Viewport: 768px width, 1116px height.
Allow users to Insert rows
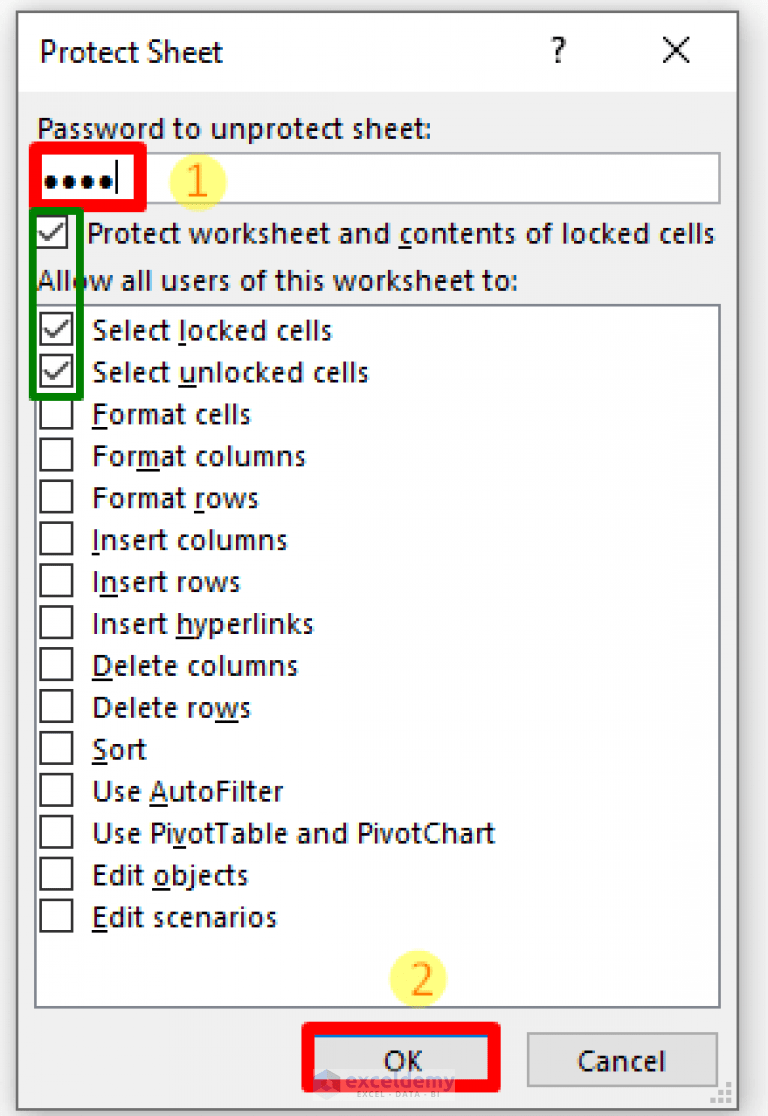pos(58,581)
